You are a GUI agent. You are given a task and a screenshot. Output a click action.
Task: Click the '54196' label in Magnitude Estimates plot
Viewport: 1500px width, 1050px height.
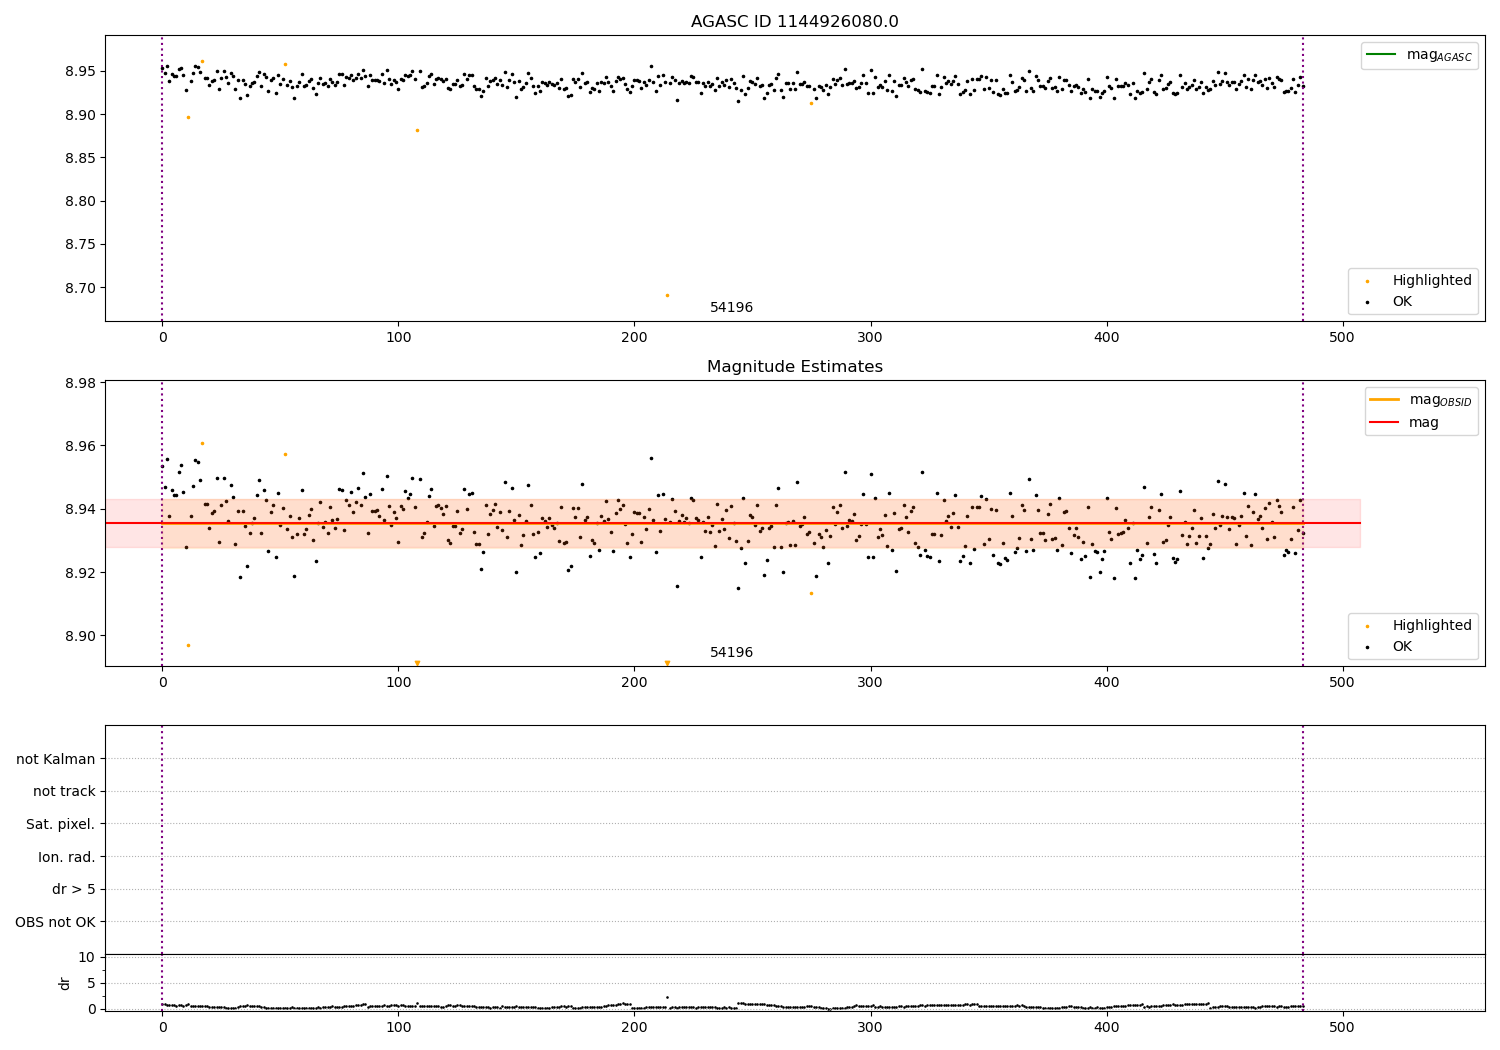click(731, 653)
